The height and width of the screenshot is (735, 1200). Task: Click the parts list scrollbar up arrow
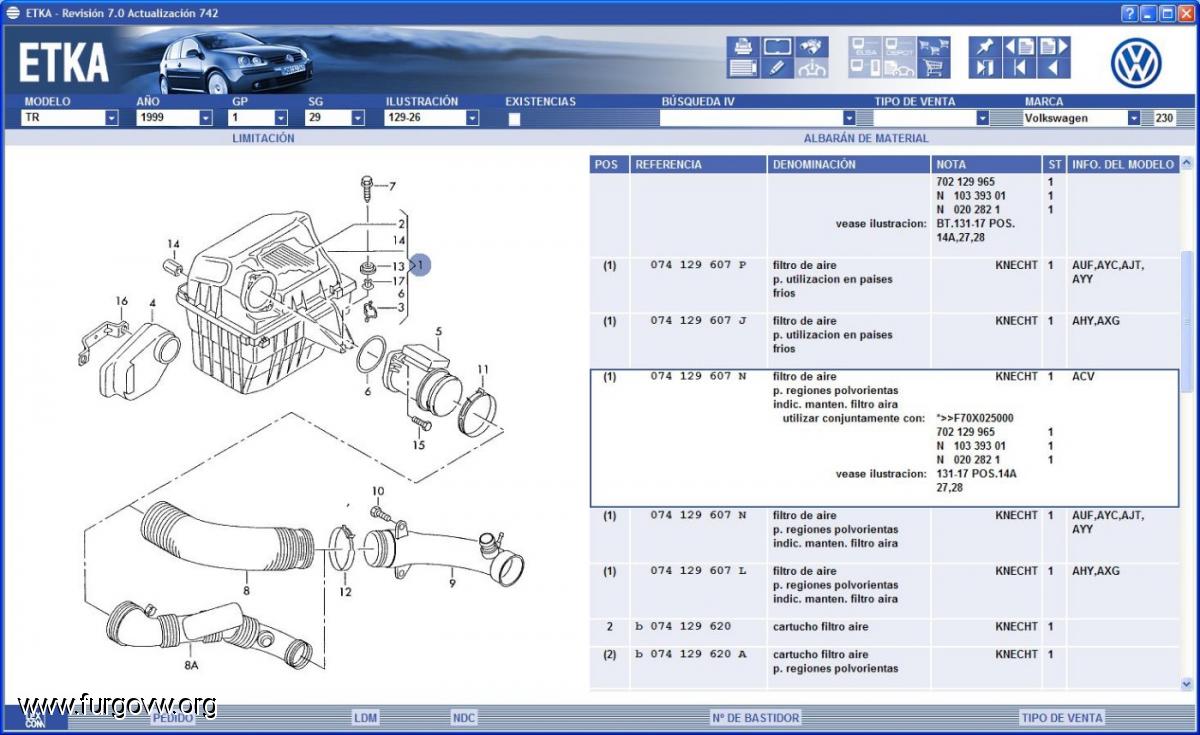tap(1187, 163)
